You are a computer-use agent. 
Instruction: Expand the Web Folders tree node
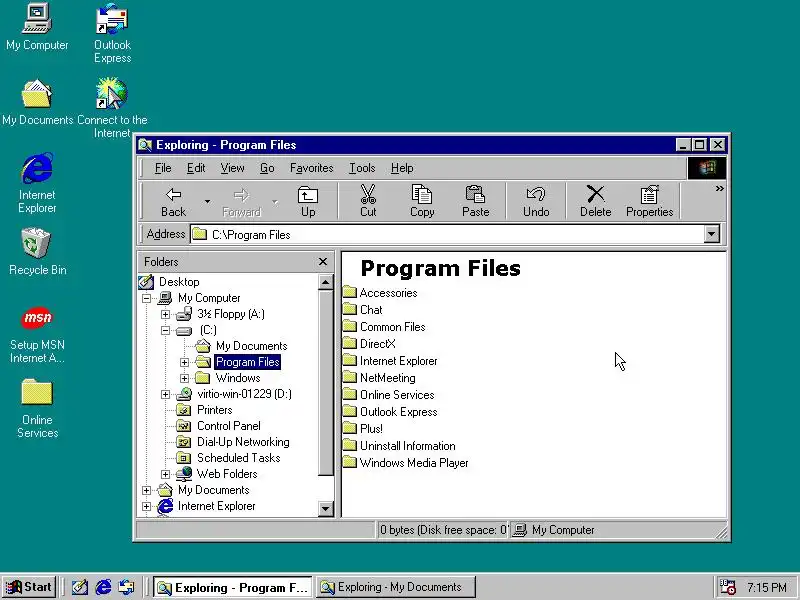click(165, 474)
